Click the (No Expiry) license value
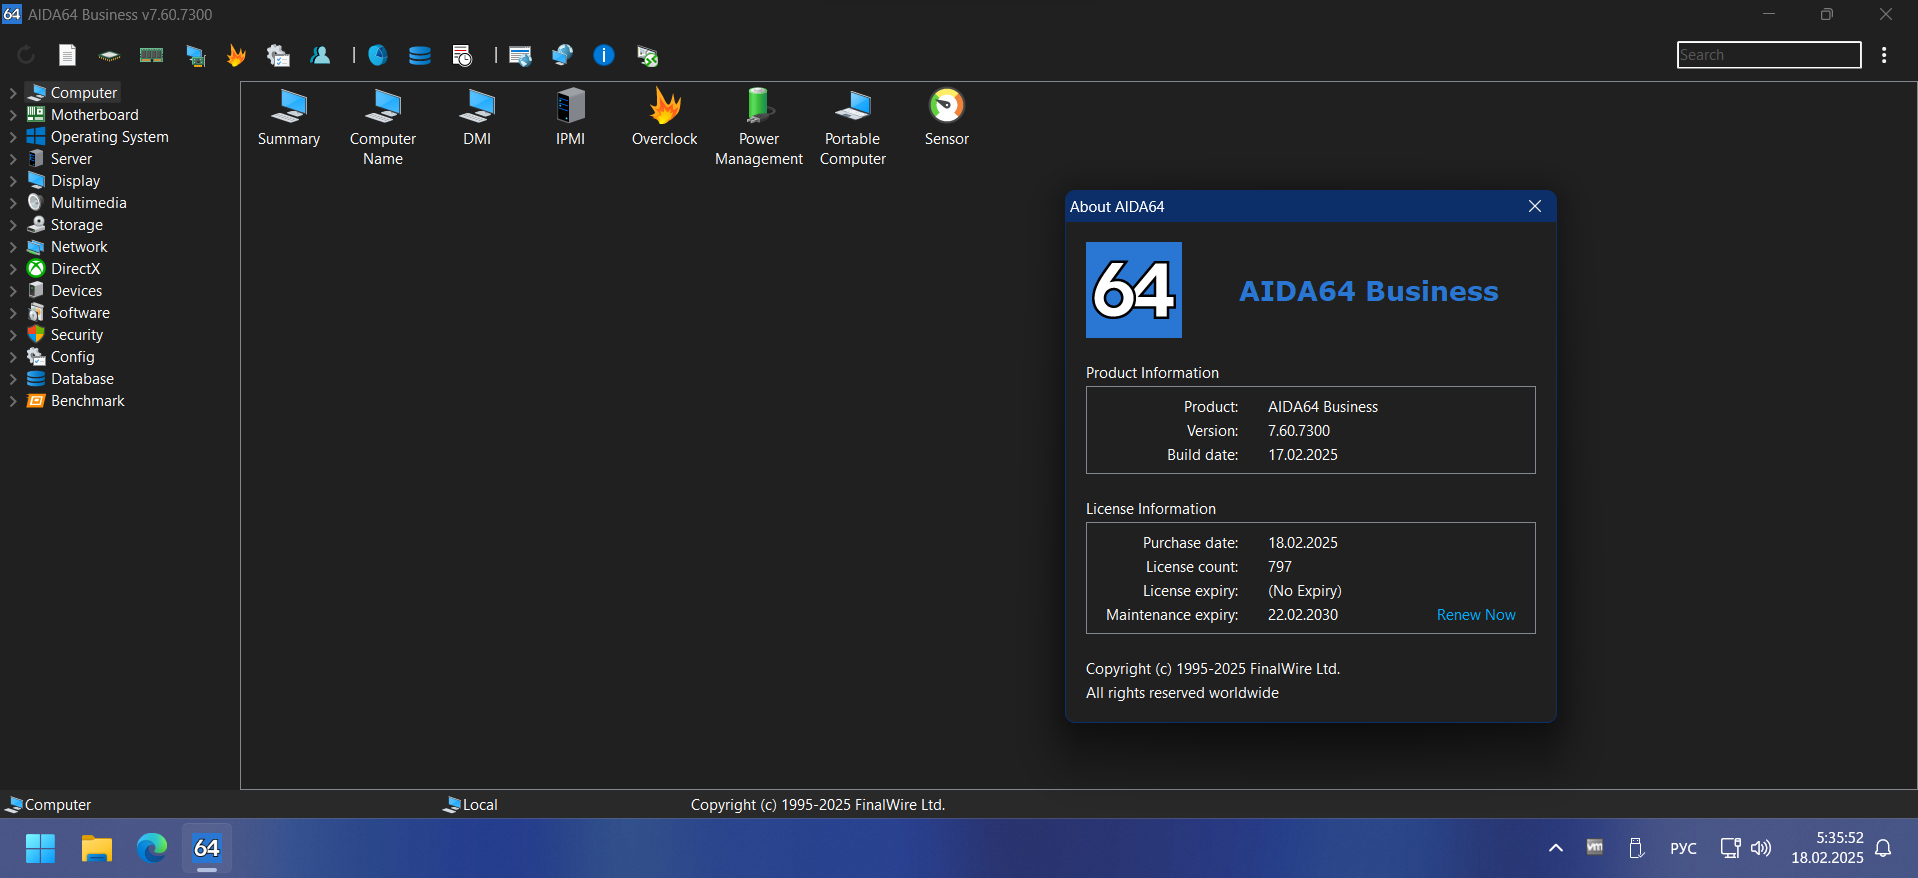Image resolution: width=1918 pixels, height=878 pixels. (x=1305, y=591)
